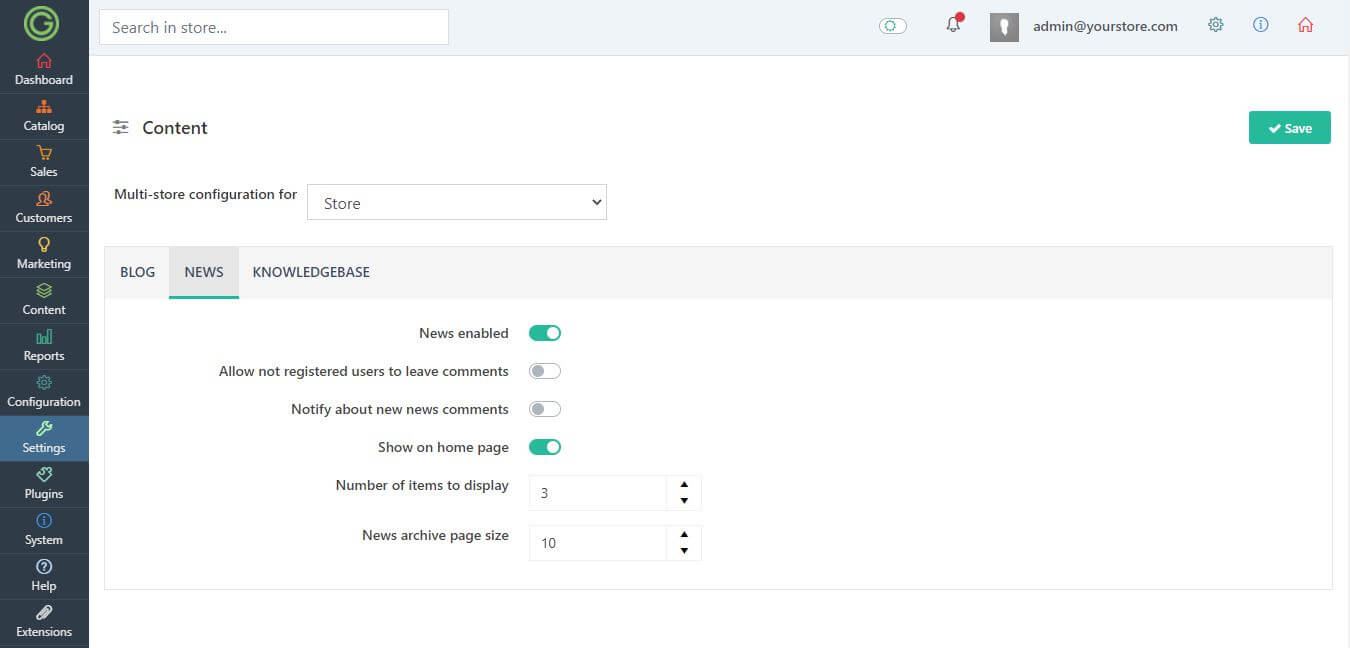Focus the Search in store field

click(x=274, y=27)
